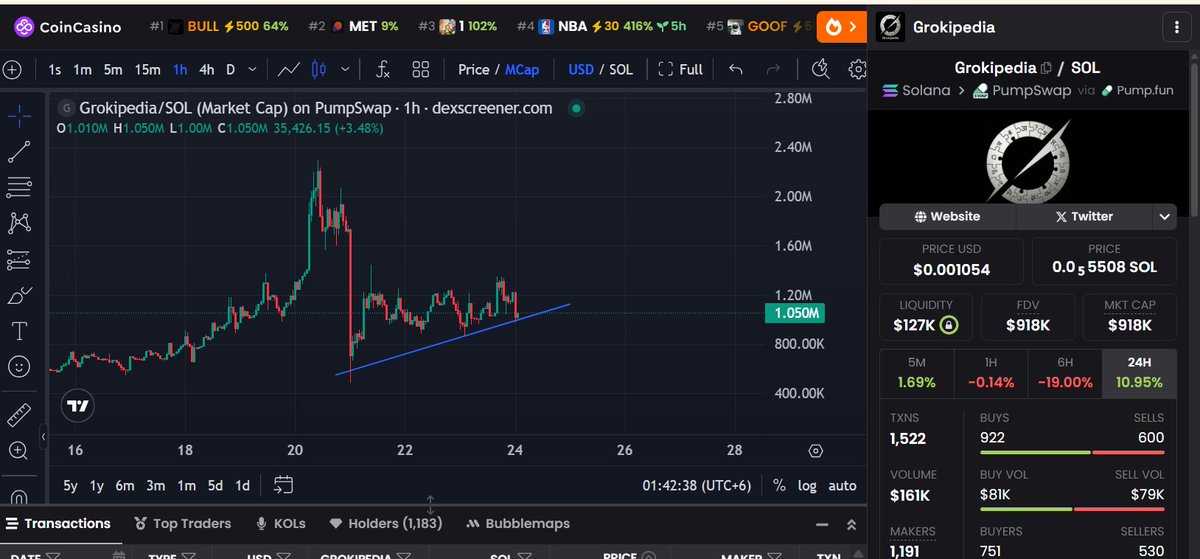Undo the last chart action
Image resolution: width=1200 pixels, height=559 pixels.
click(736, 70)
